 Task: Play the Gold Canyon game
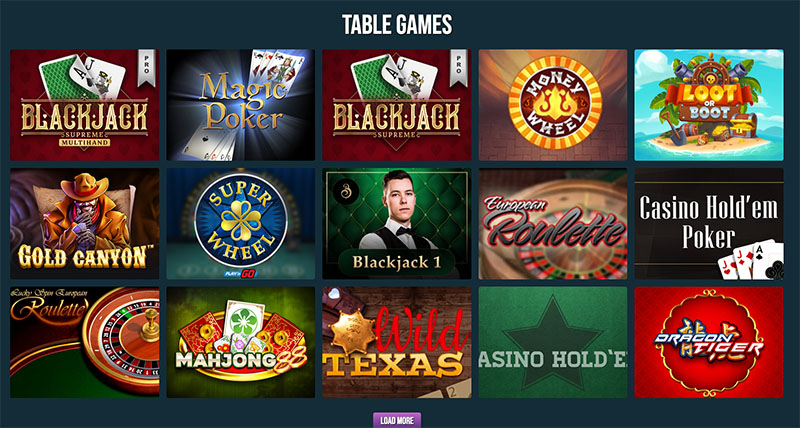(x=85, y=223)
